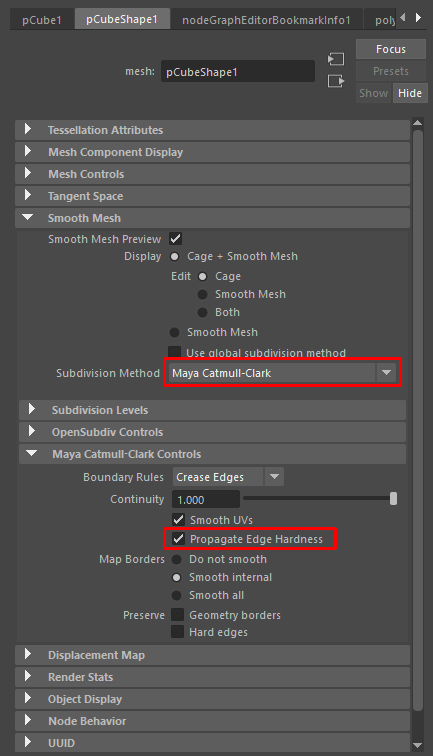Disable Propagate Edge Hardness checkbox
The width and height of the screenshot is (433, 756).
[x=178, y=539]
